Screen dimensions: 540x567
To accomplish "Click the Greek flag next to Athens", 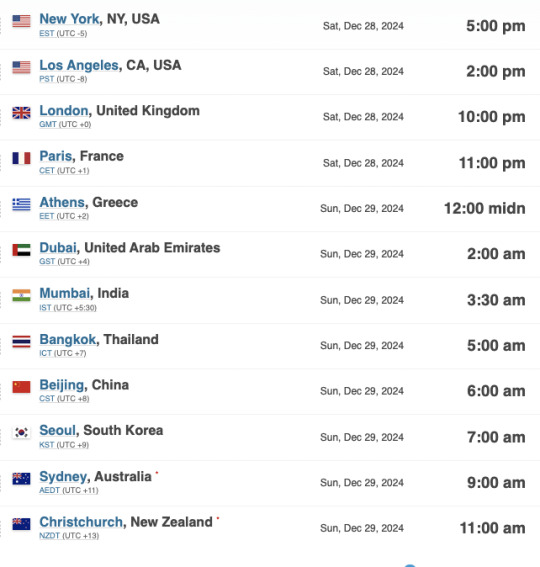I will [x=21, y=204].
